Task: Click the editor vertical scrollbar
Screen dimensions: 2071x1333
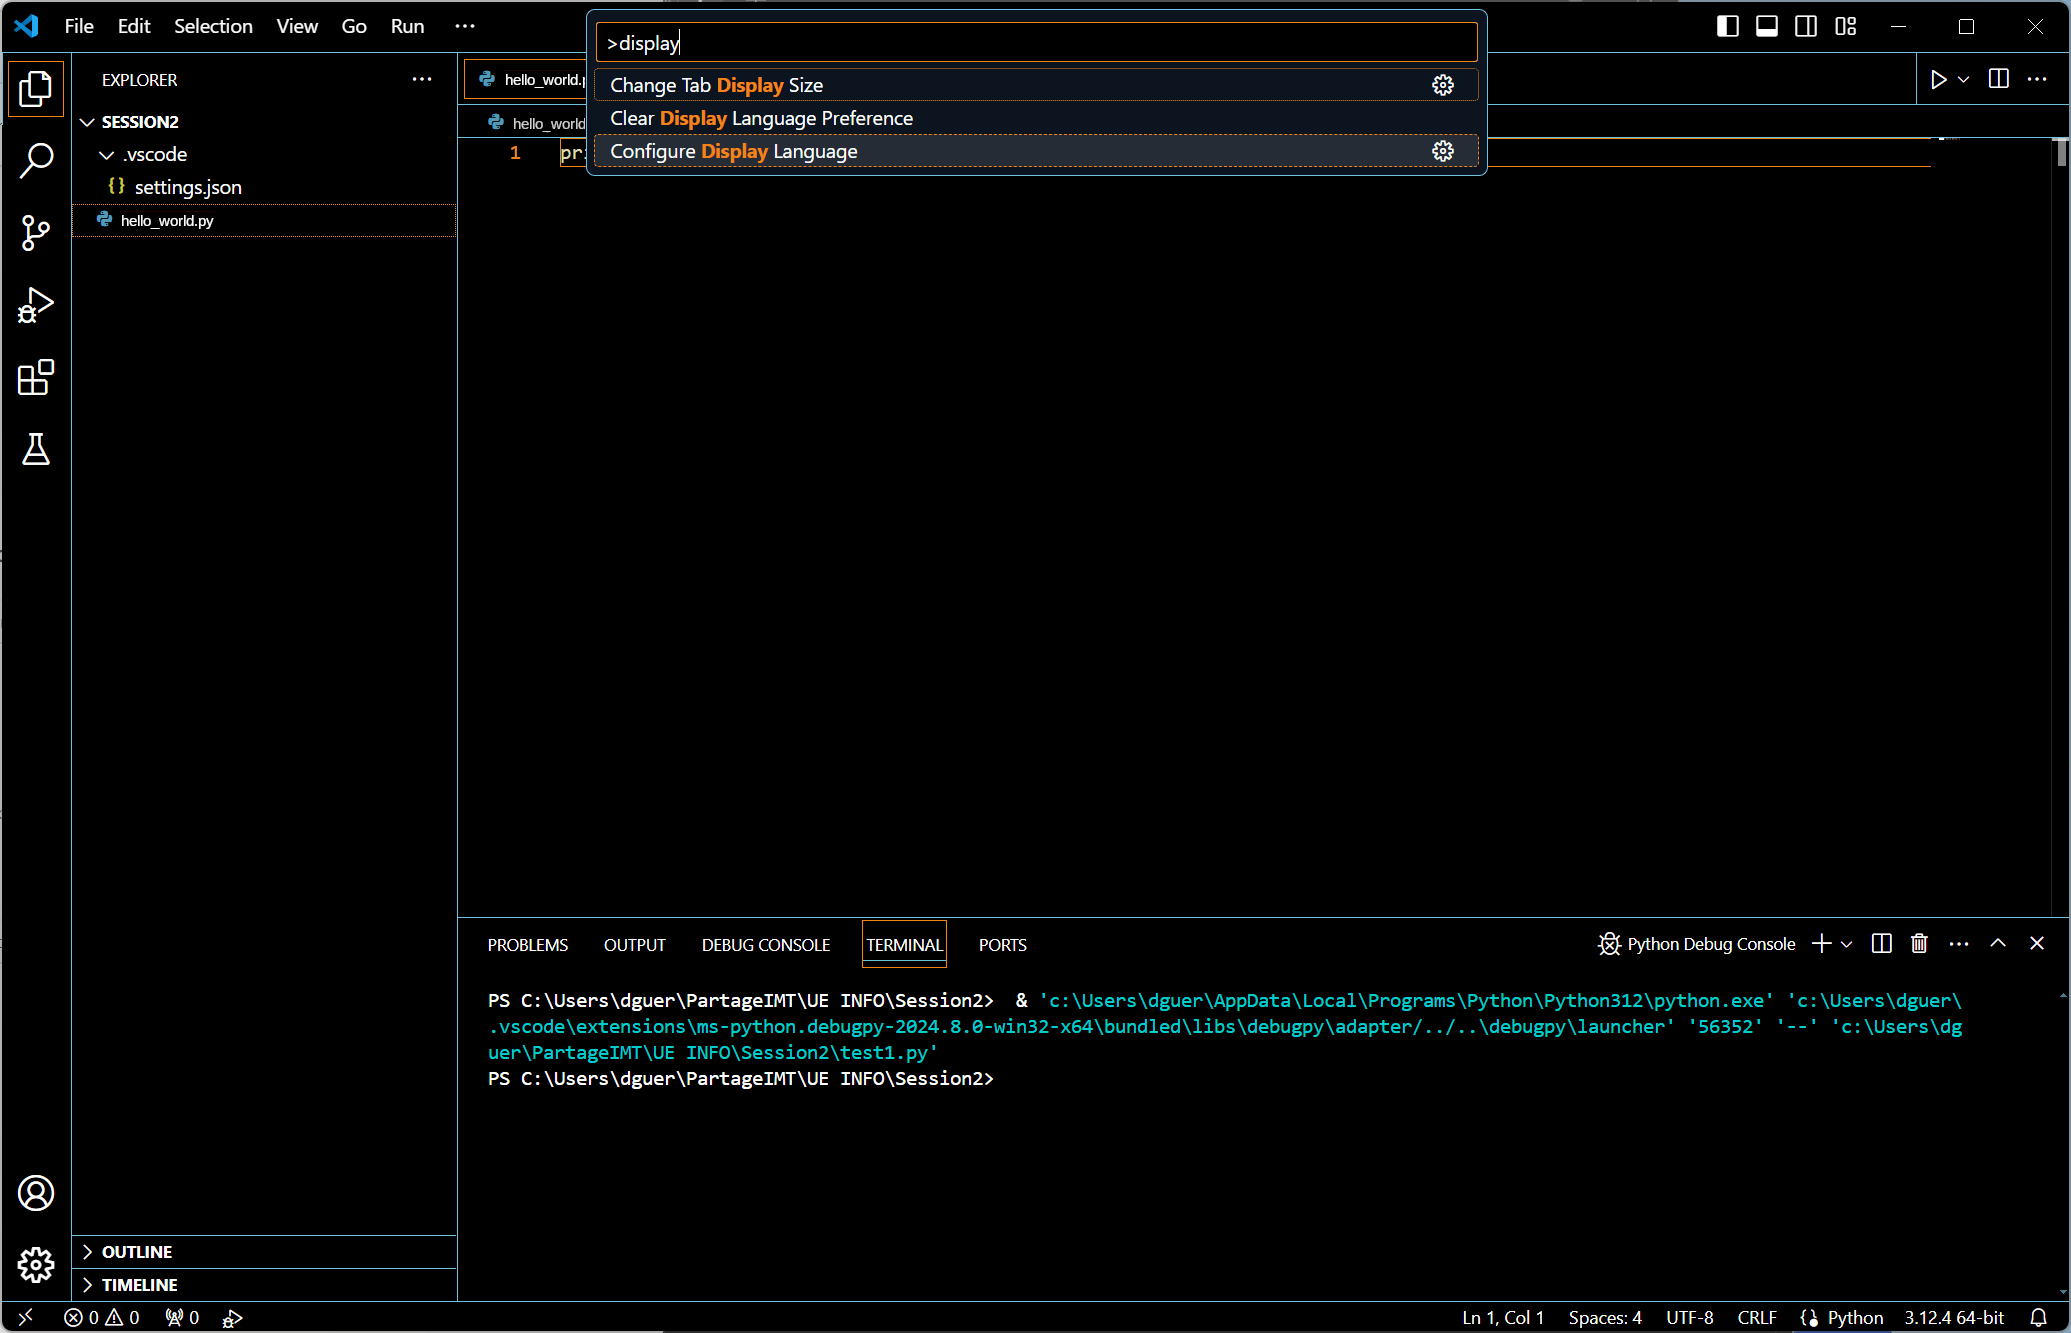Action: click(x=2061, y=153)
